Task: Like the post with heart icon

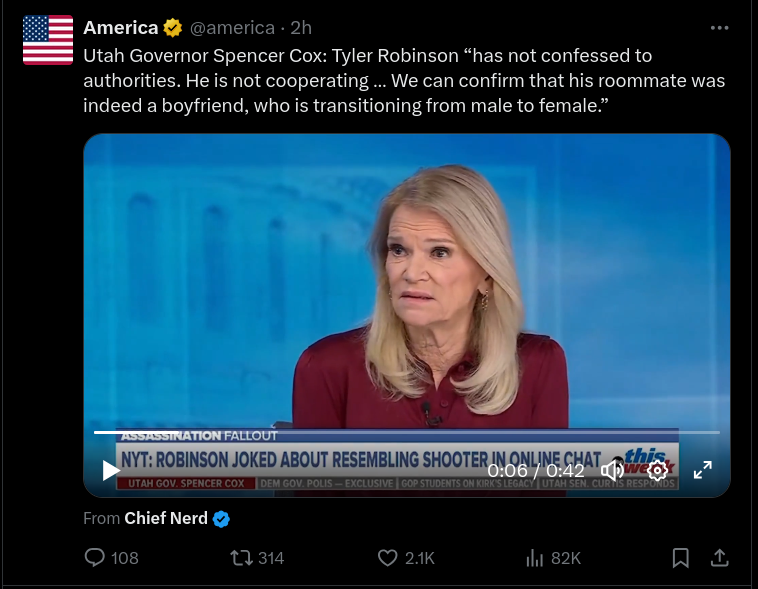Action: point(387,558)
